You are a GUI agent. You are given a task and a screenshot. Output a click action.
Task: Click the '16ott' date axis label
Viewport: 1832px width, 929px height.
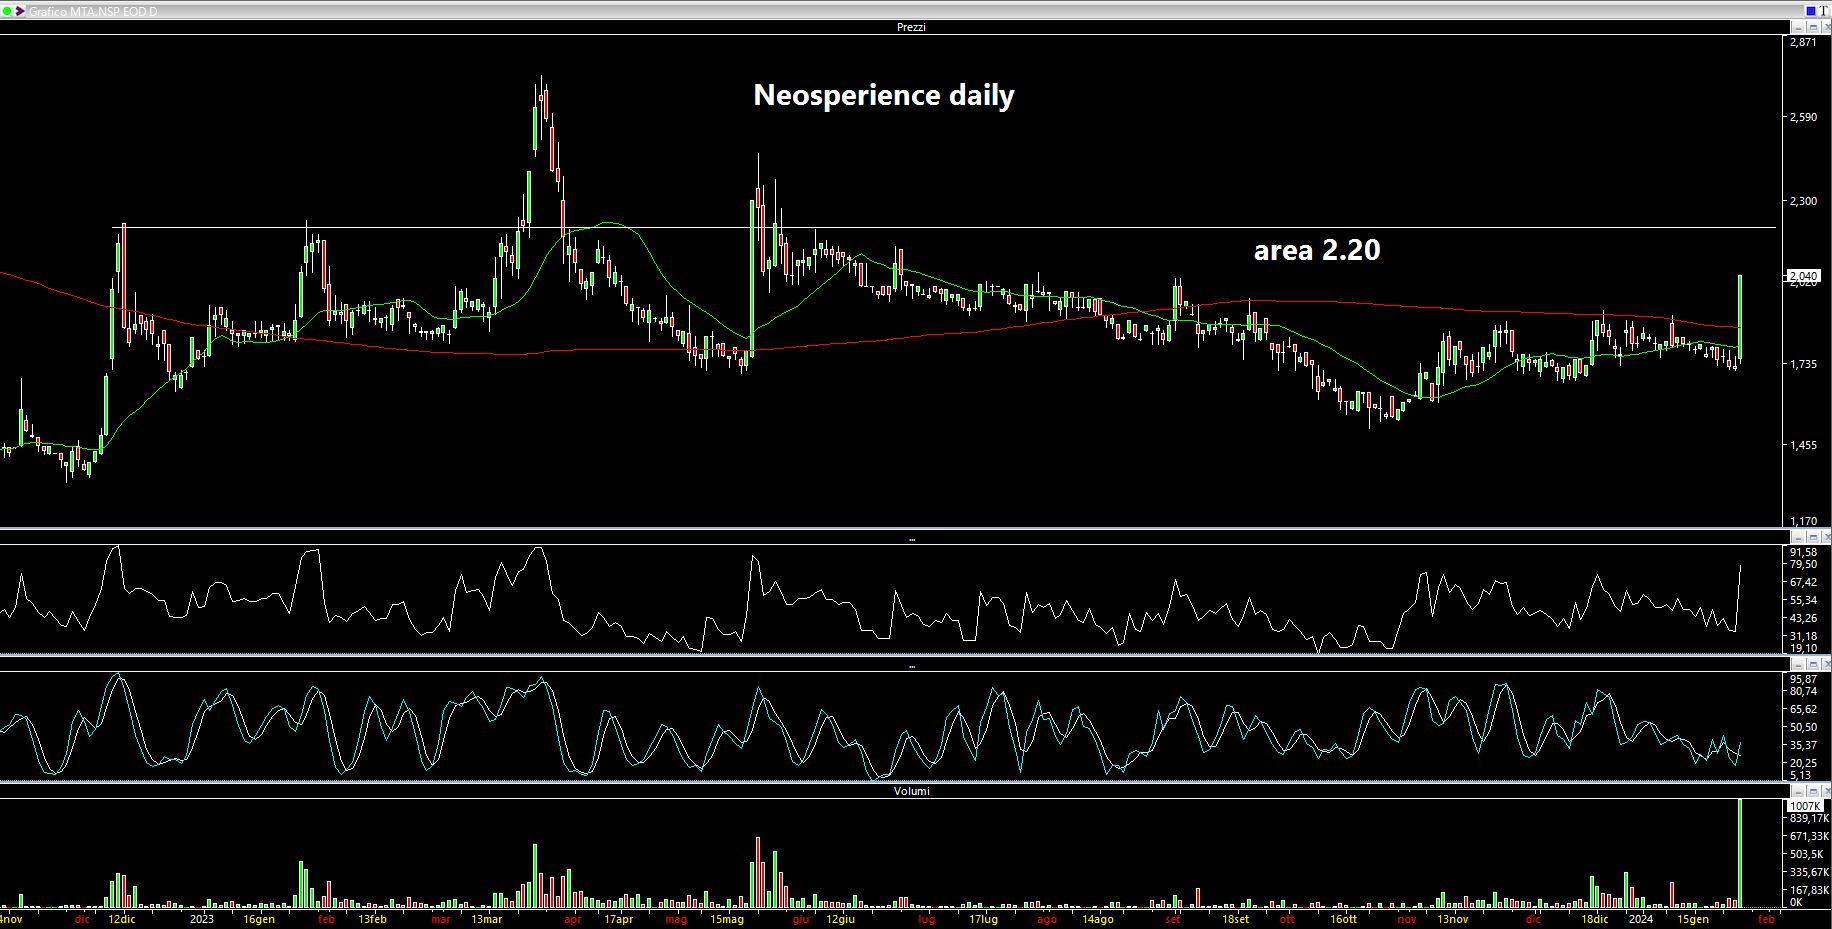(x=1344, y=919)
